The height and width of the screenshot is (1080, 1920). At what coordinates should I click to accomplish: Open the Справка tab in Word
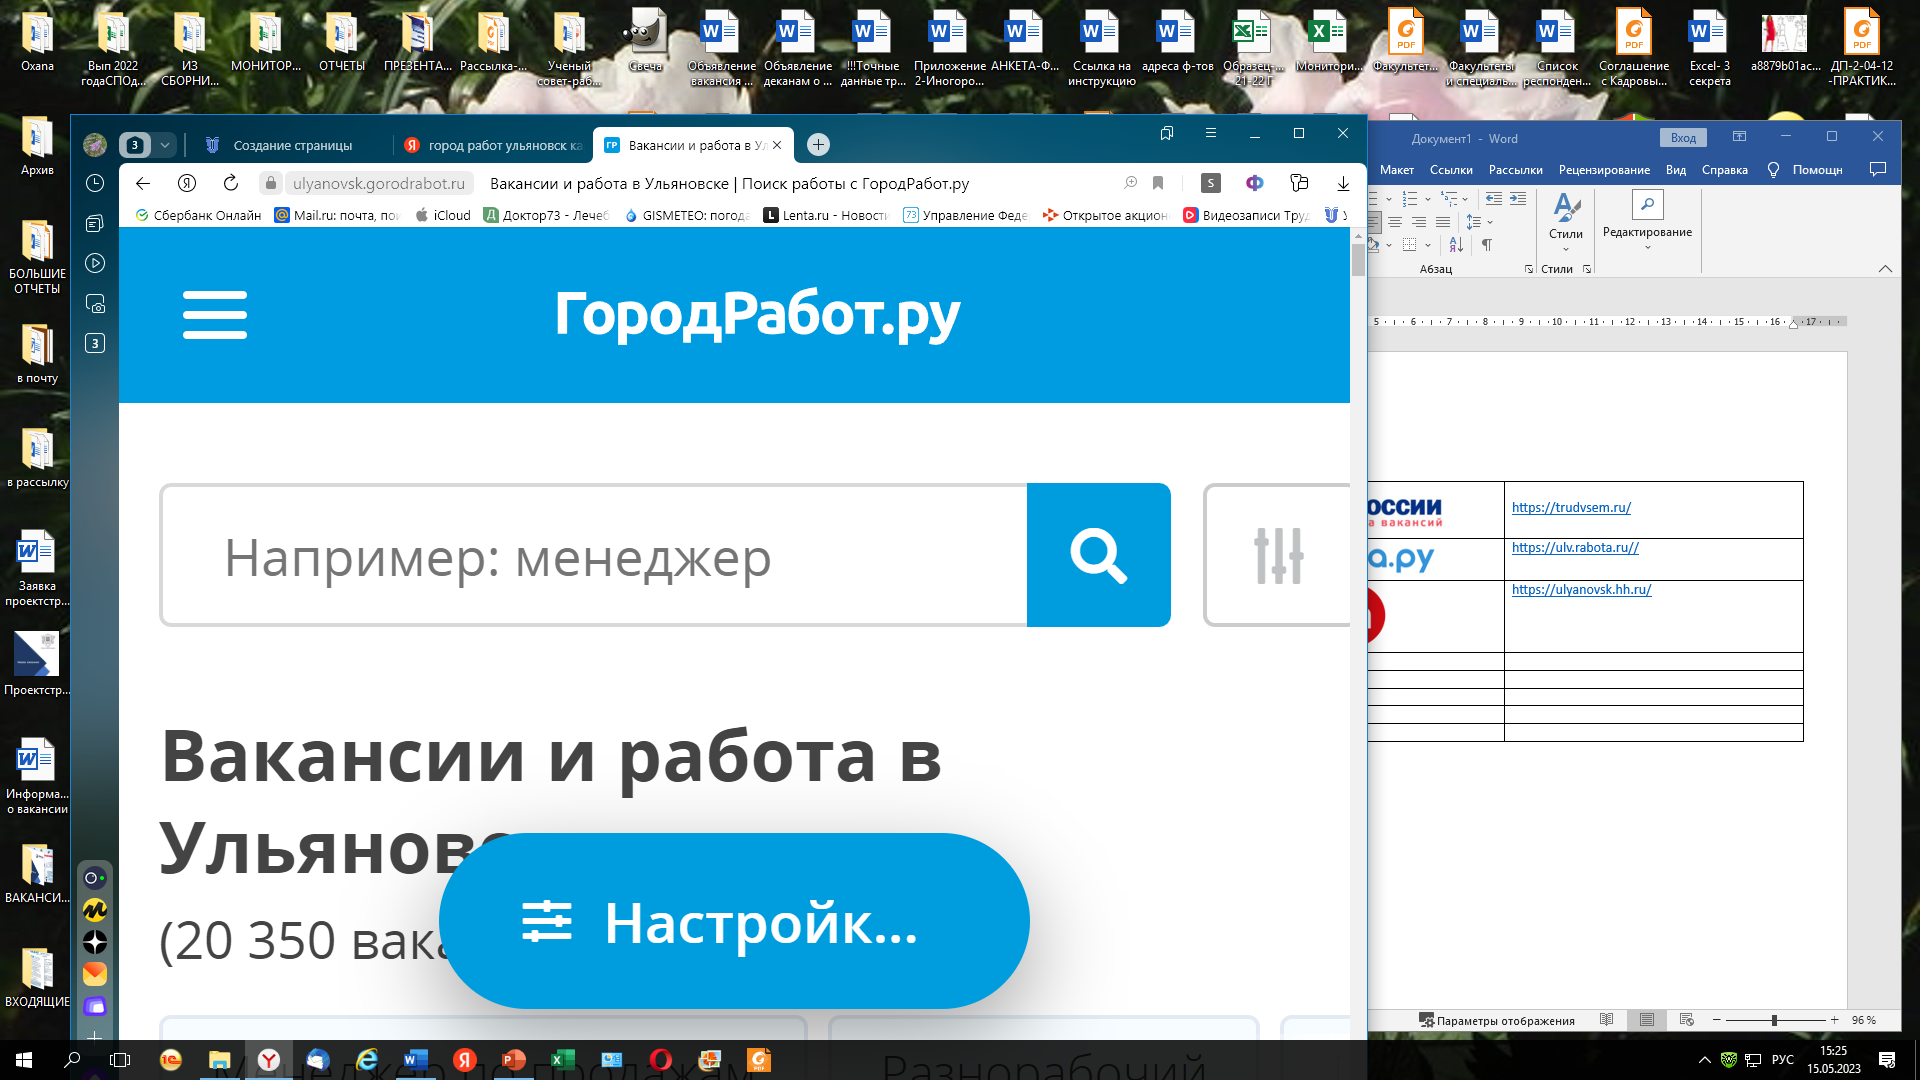pyautogui.click(x=1724, y=170)
